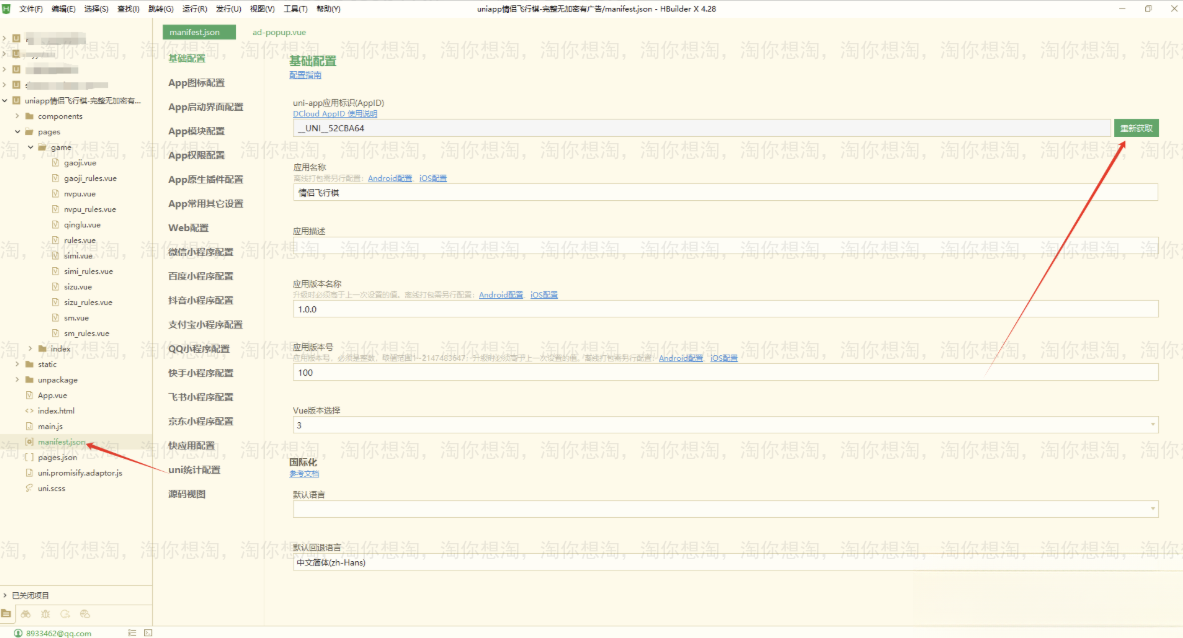
Task: Open pages.json in the file tree
Action: (x=57, y=457)
